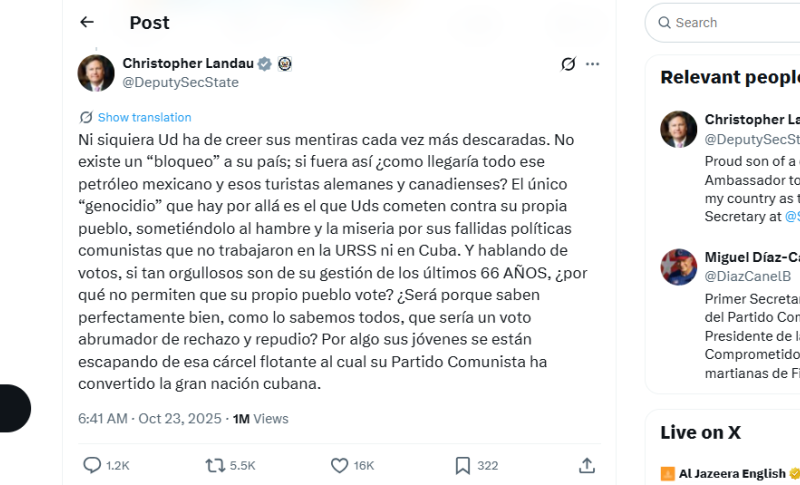800x485 pixels.
Task: Bookmark the post with 322 saves
Action: pyautogui.click(x=463, y=465)
